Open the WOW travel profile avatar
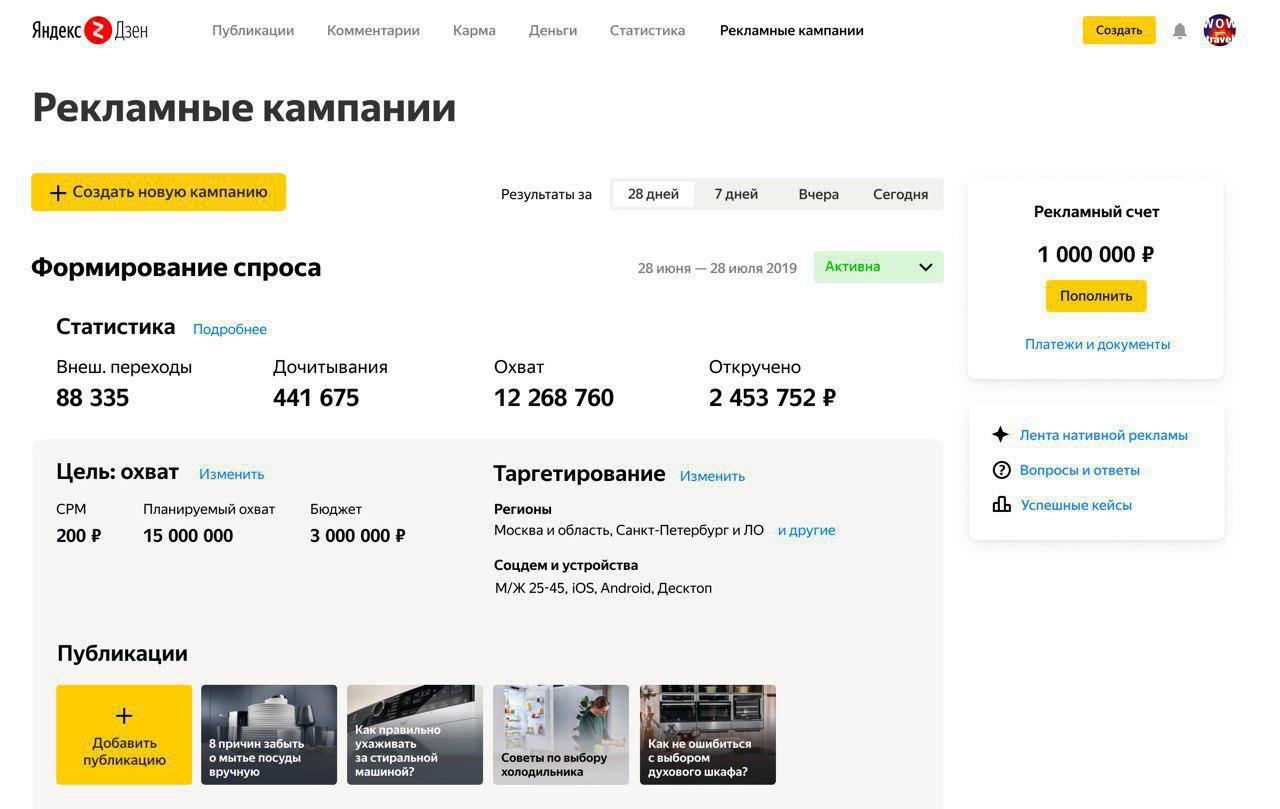The height and width of the screenshot is (809, 1280). [1219, 30]
